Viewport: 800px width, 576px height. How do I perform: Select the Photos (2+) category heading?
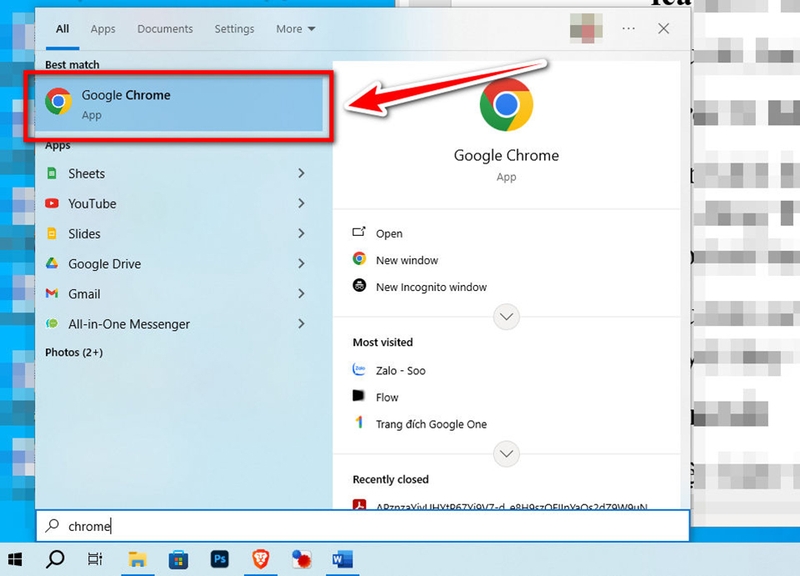[74, 352]
